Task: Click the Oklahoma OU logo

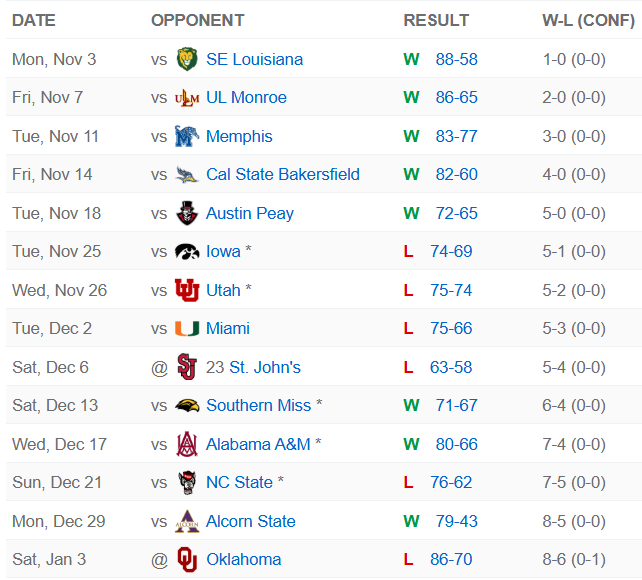Action: [x=186, y=559]
